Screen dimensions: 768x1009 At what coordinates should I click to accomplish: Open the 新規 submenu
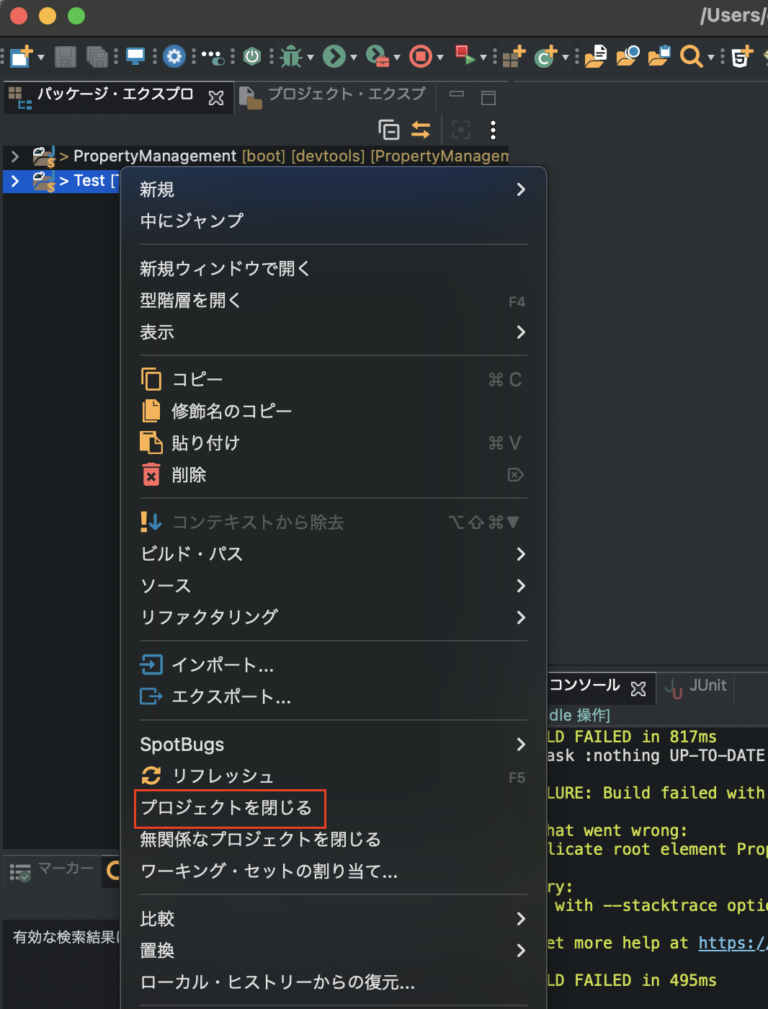pos(333,189)
